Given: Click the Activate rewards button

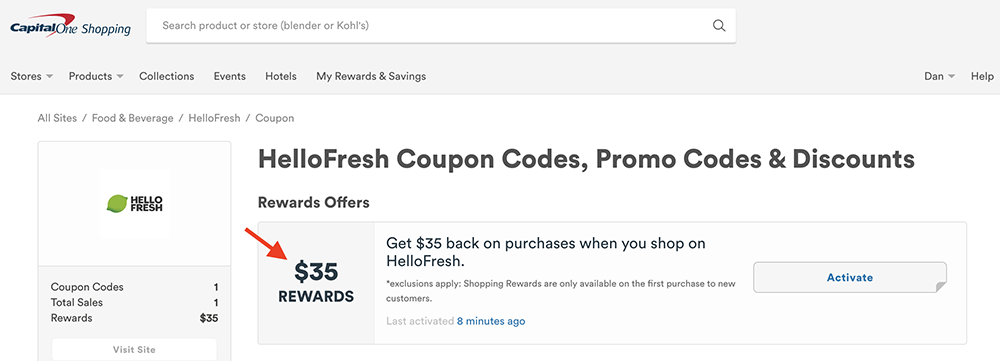Looking at the screenshot, I should click(x=849, y=277).
